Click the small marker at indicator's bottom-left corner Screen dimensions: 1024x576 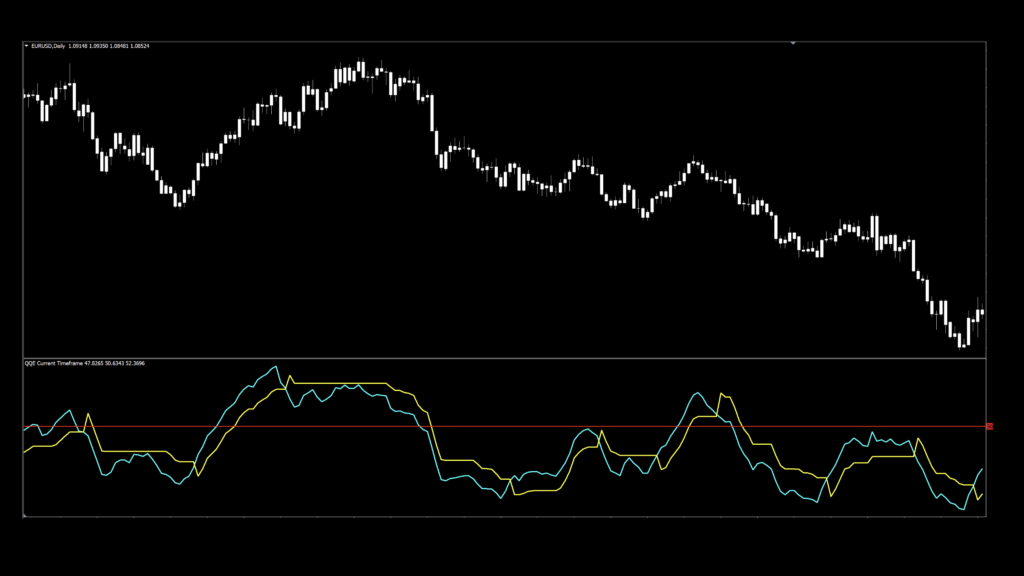coord(24,516)
